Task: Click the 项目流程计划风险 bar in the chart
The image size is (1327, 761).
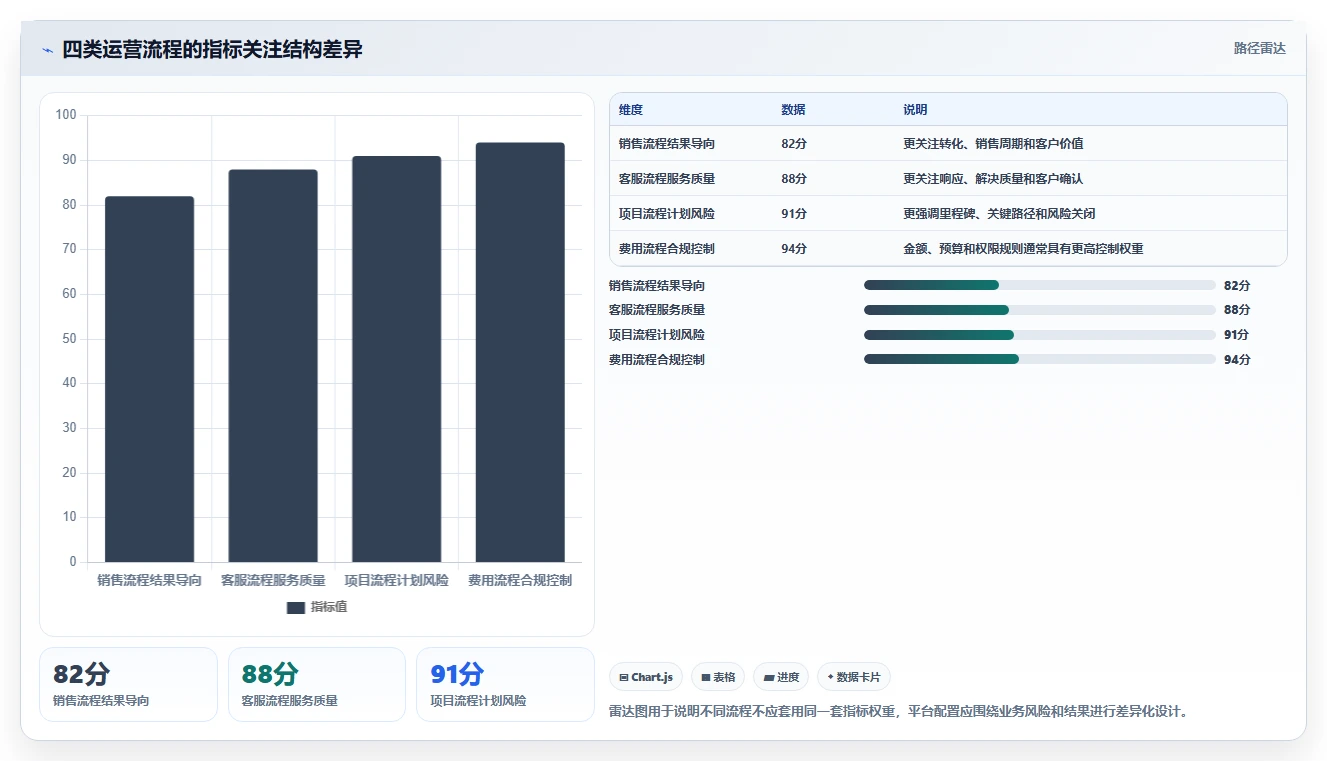Action: click(396, 359)
